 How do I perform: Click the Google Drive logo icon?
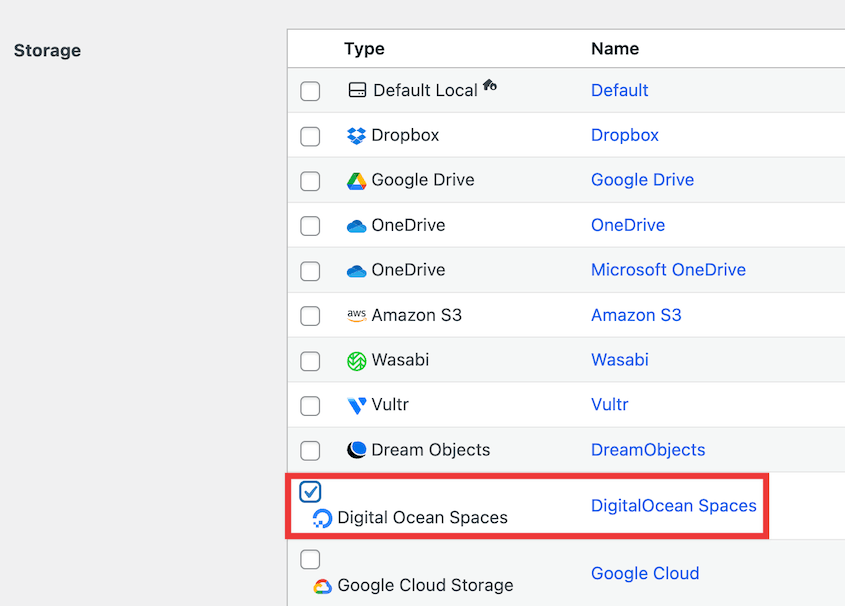pyautogui.click(x=356, y=181)
